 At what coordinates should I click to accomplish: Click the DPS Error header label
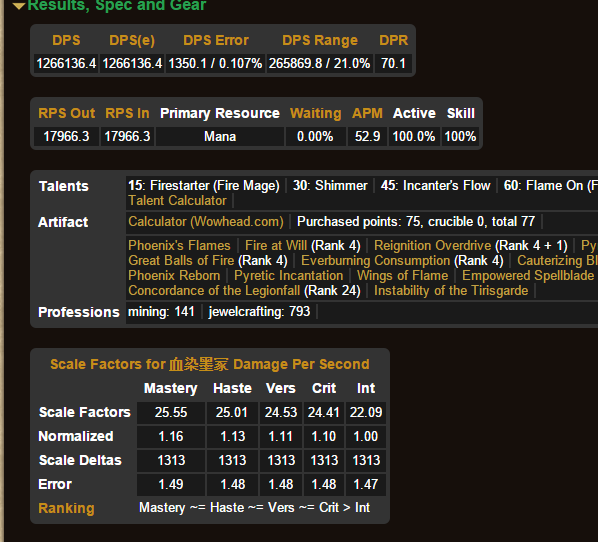pyautogui.click(x=216, y=40)
